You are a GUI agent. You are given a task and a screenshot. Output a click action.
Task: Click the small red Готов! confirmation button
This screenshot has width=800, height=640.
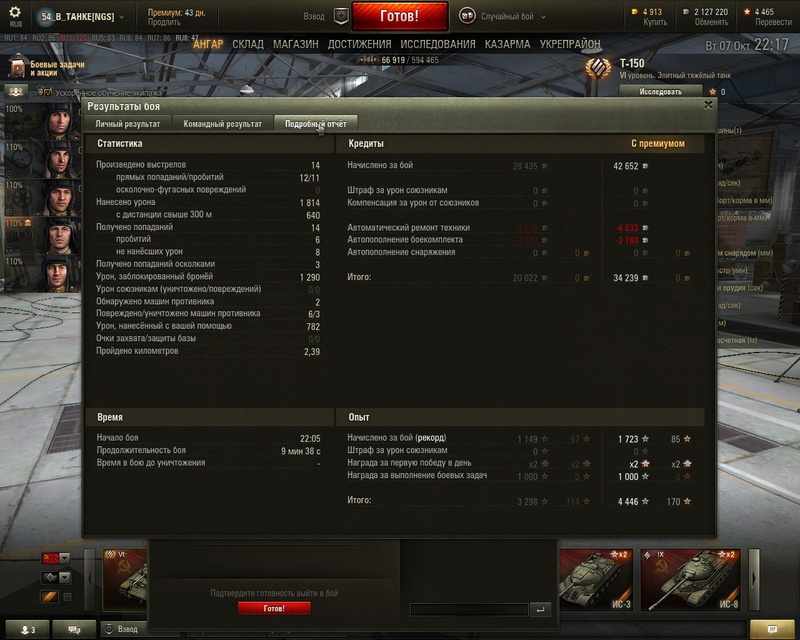274,608
